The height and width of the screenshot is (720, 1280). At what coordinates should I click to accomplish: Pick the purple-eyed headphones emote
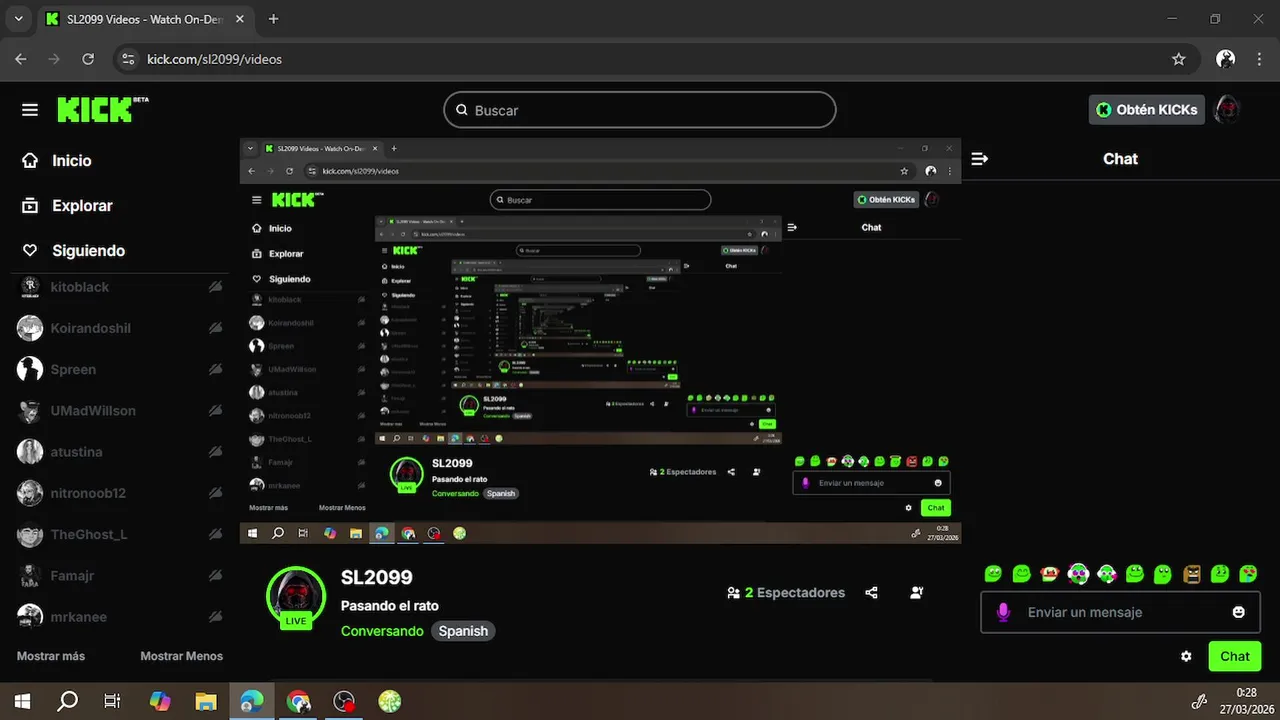[x=1078, y=574]
